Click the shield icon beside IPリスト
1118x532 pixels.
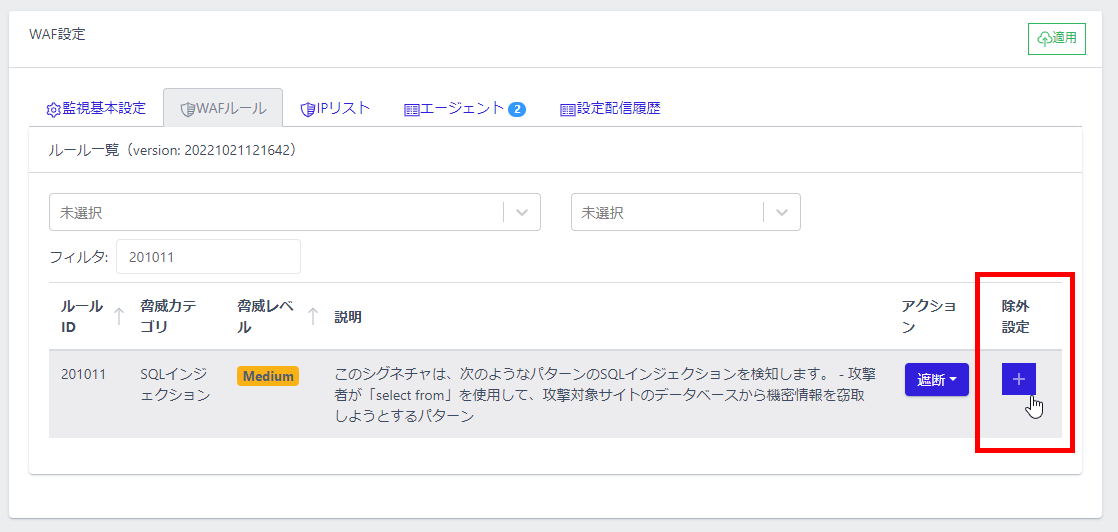point(308,109)
